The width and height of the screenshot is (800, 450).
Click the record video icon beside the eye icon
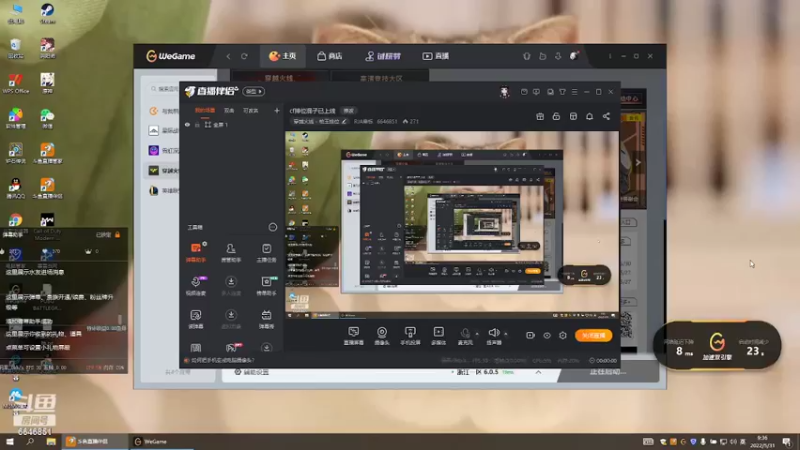[530, 335]
